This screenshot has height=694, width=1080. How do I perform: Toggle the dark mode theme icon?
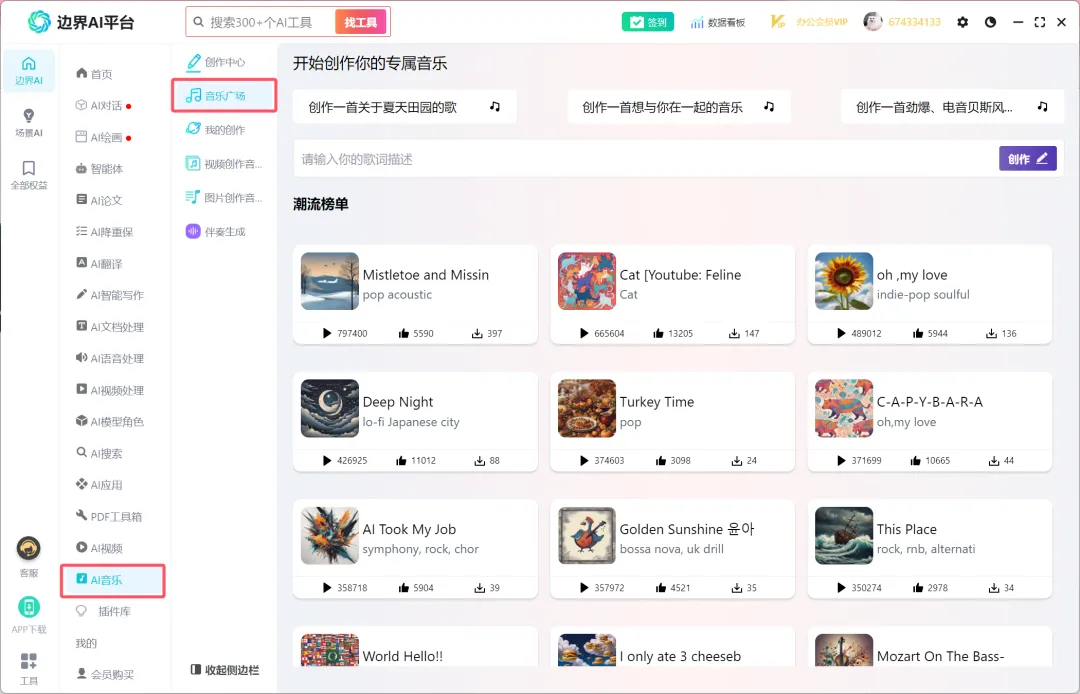[990, 22]
